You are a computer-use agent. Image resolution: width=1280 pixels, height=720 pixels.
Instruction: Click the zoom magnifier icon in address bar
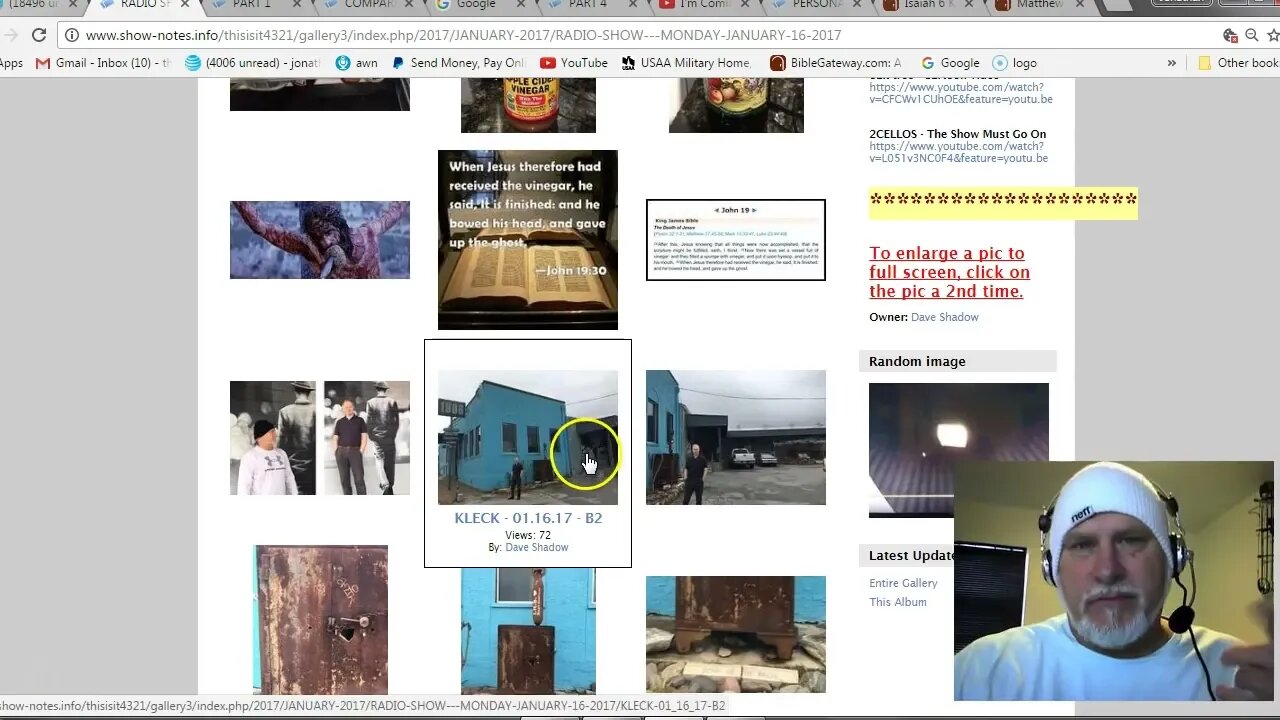[1251, 35]
